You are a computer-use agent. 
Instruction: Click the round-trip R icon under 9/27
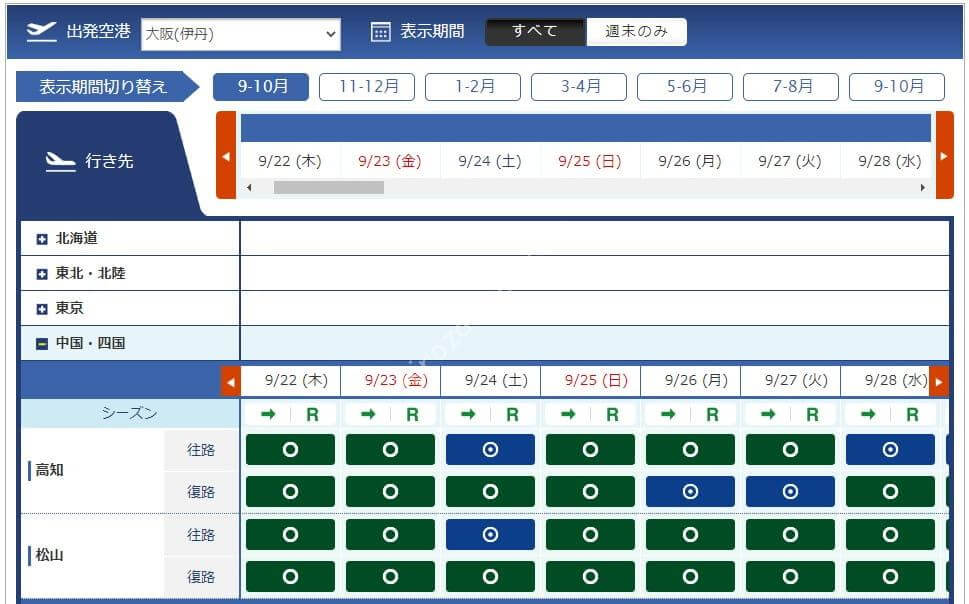click(x=813, y=415)
